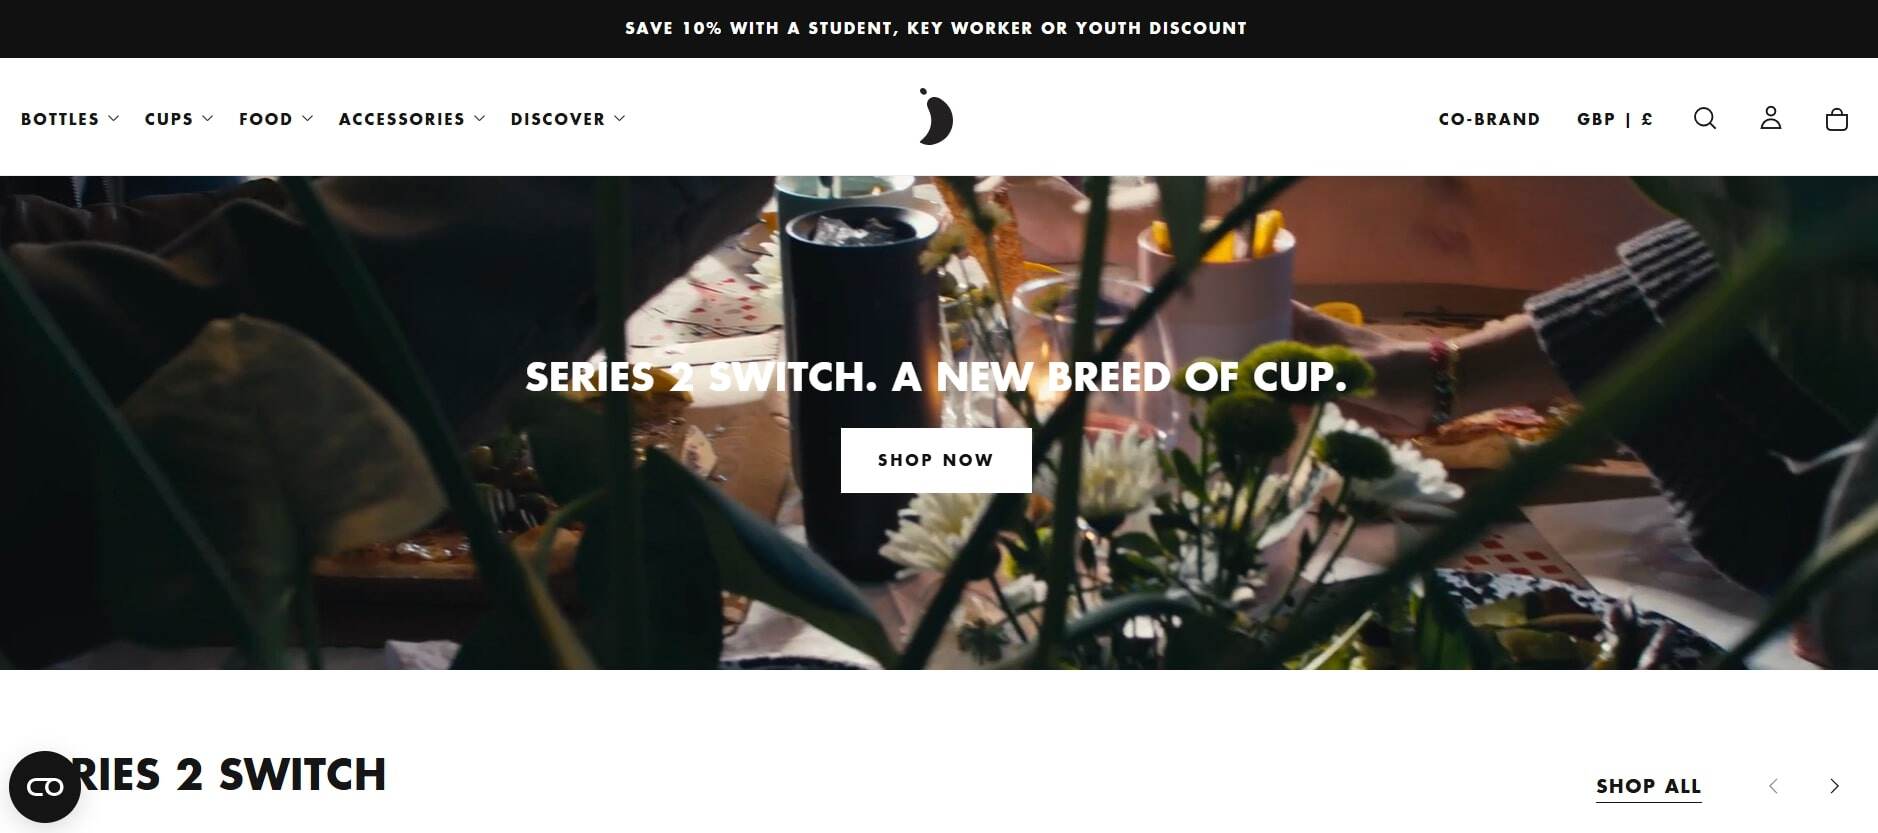Expand the Food menu
This screenshot has width=1878, height=833.
[x=276, y=119]
